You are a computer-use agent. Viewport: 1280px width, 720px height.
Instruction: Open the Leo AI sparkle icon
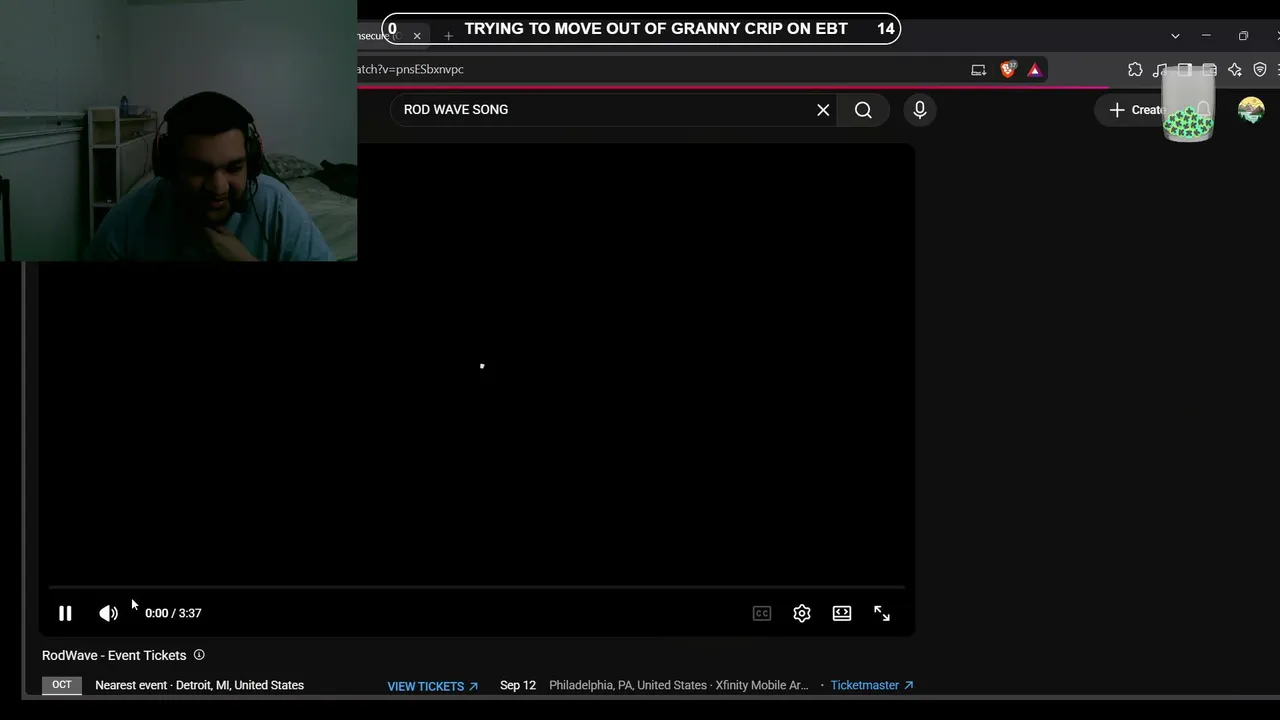click(x=1235, y=69)
